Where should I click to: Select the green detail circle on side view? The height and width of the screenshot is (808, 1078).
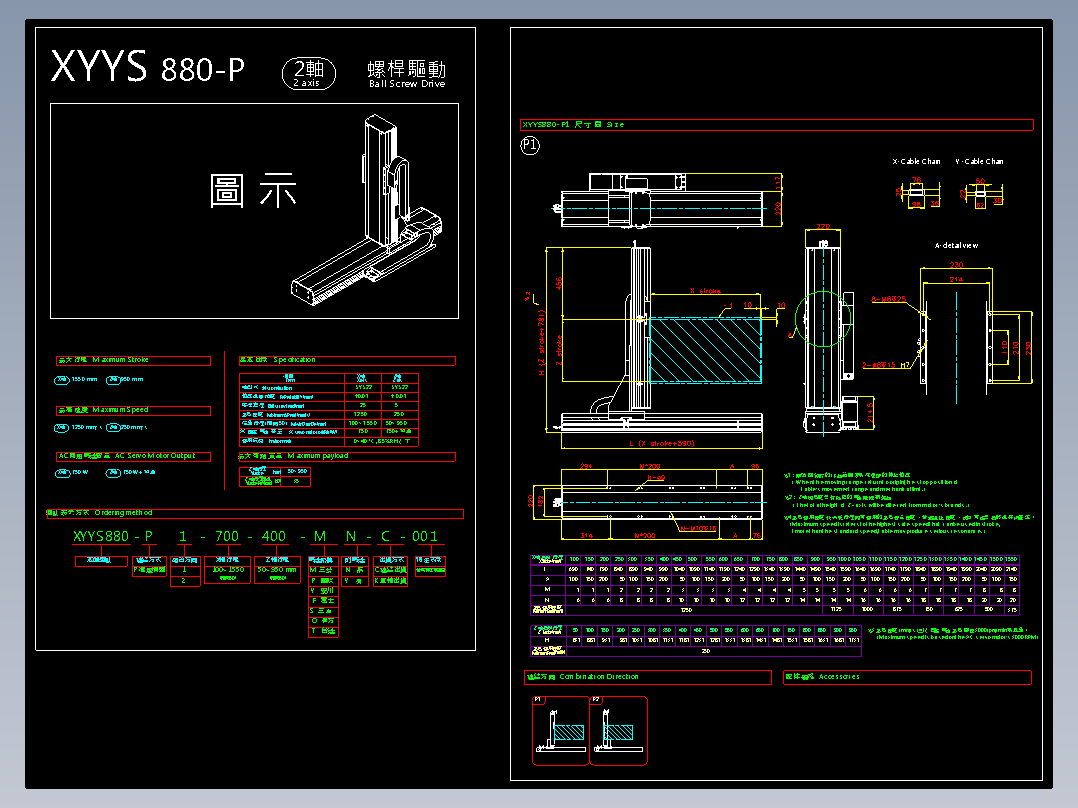[x=823, y=320]
